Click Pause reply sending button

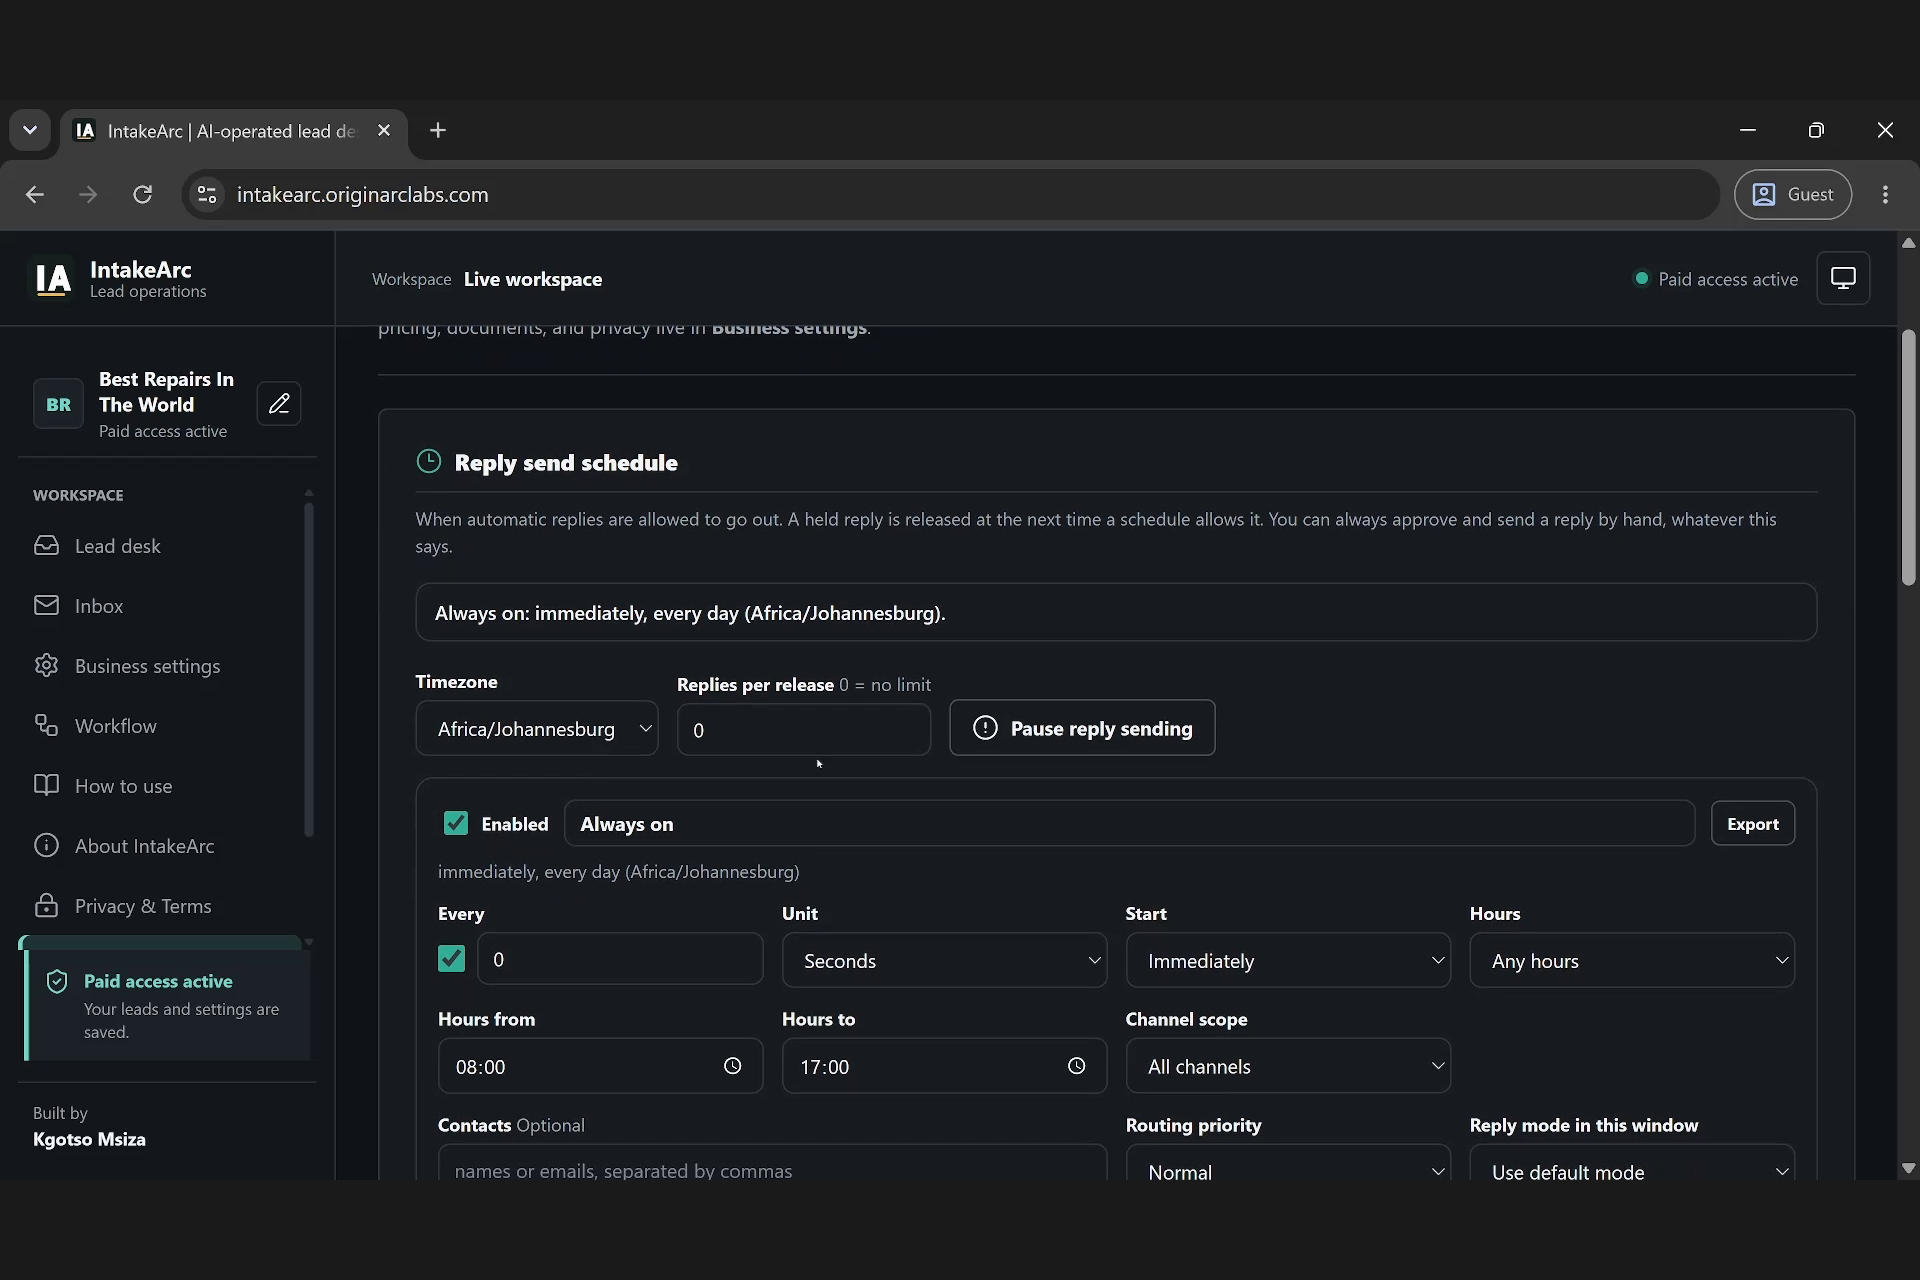pyautogui.click(x=1082, y=728)
